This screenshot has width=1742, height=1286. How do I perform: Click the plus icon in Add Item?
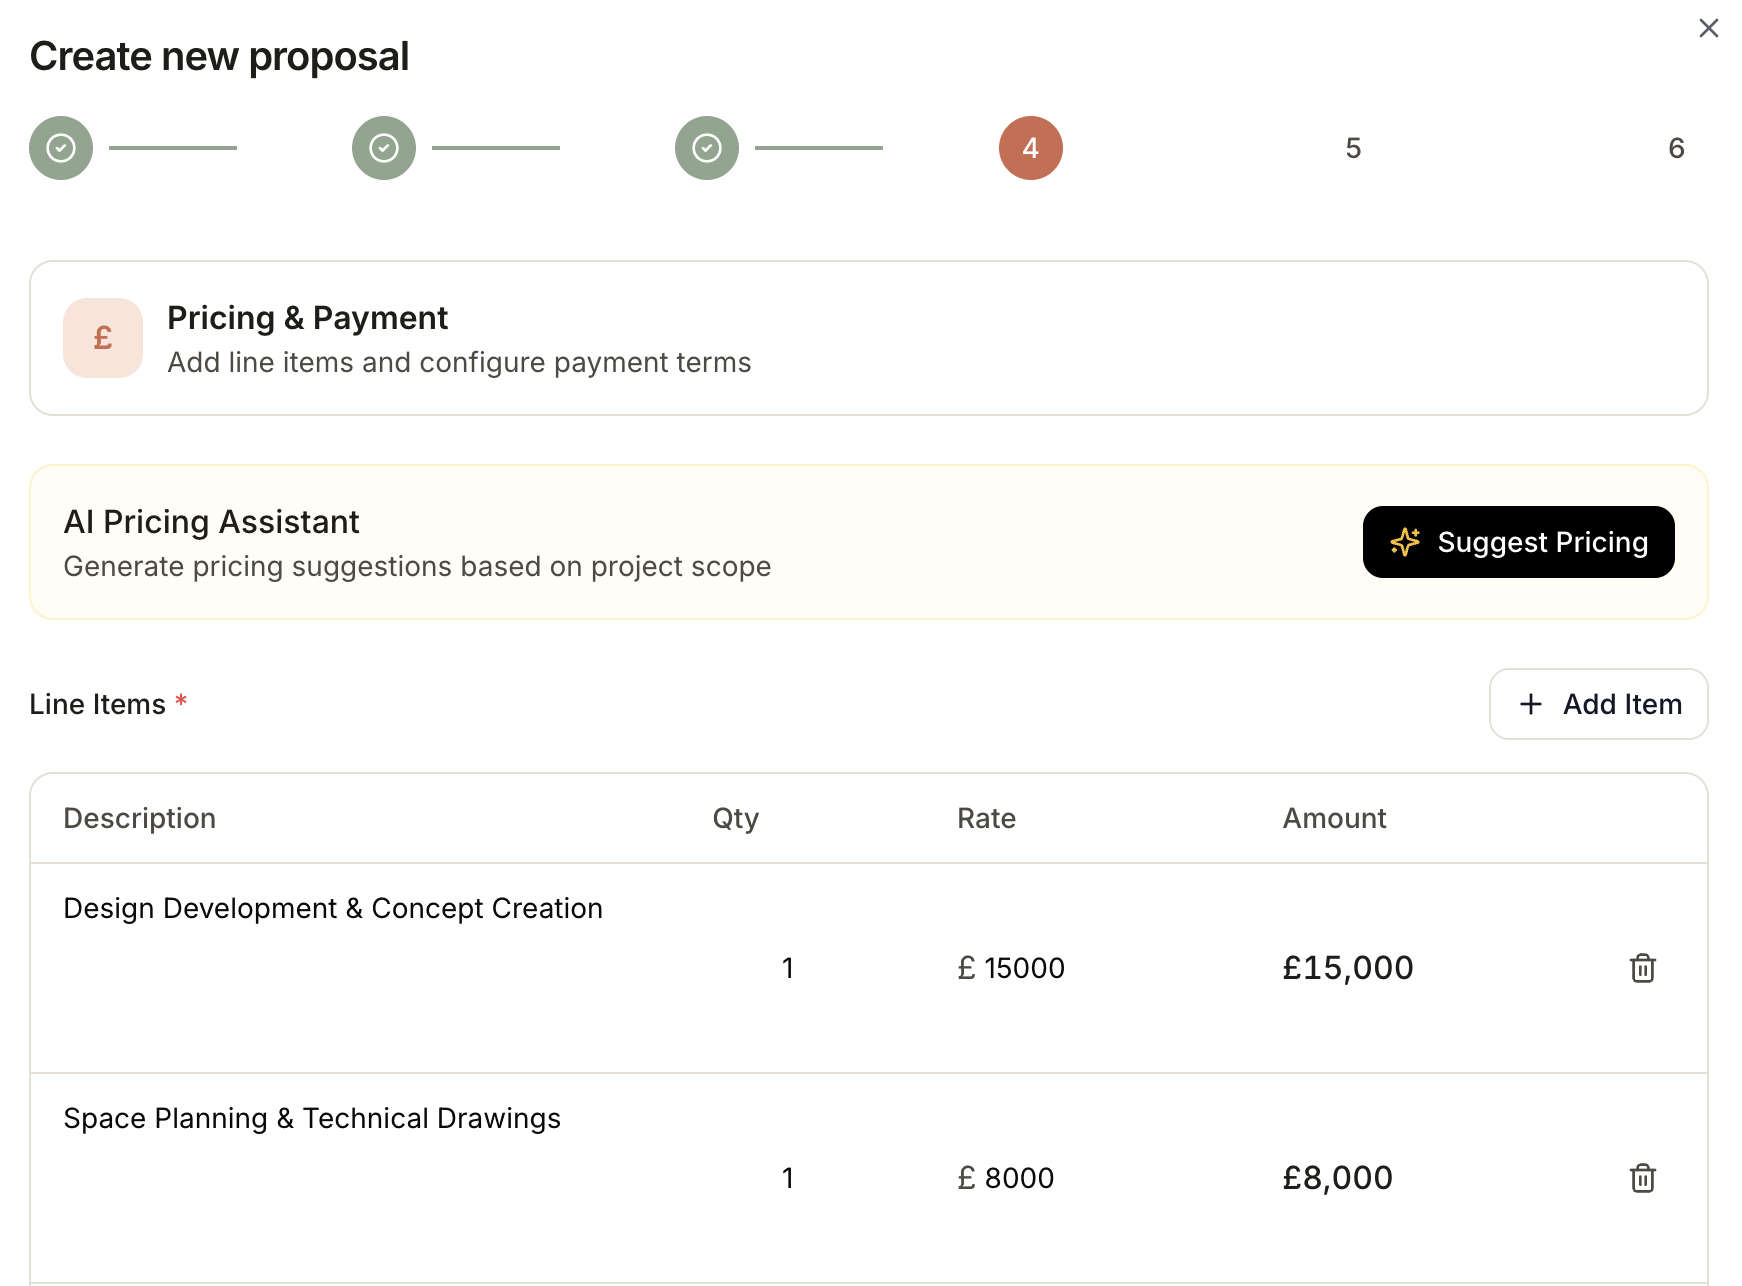click(1531, 704)
